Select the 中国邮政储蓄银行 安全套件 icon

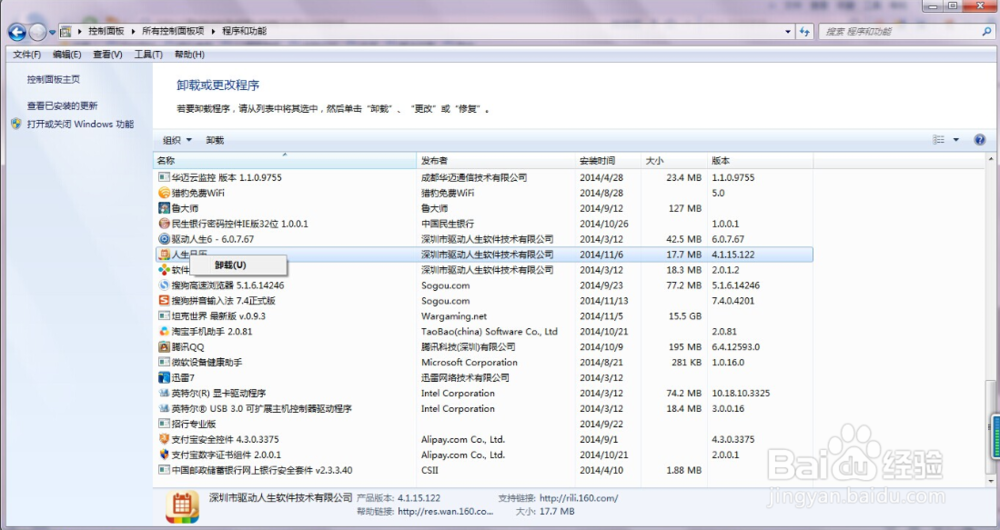[x=164, y=470]
